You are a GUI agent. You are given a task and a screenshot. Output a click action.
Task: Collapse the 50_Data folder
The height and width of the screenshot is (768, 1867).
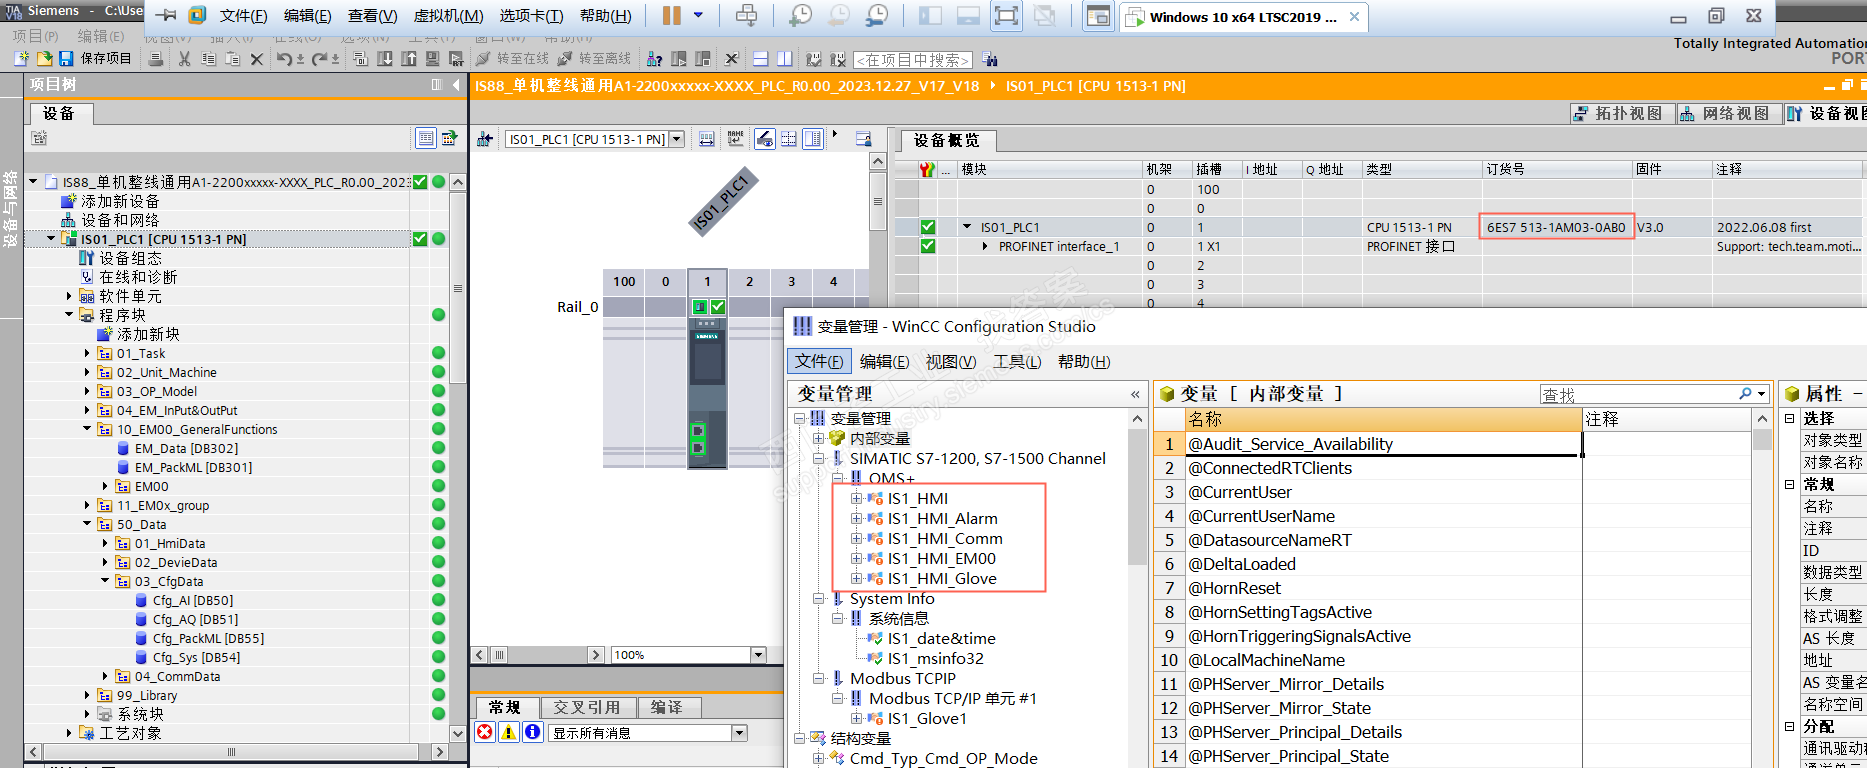point(87,524)
